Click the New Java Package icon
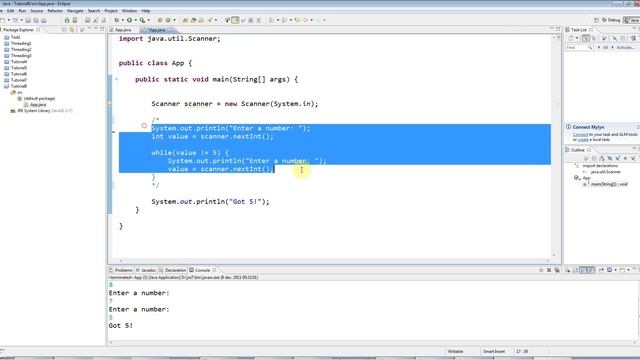The height and width of the screenshot is (360, 640). point(160,20)
